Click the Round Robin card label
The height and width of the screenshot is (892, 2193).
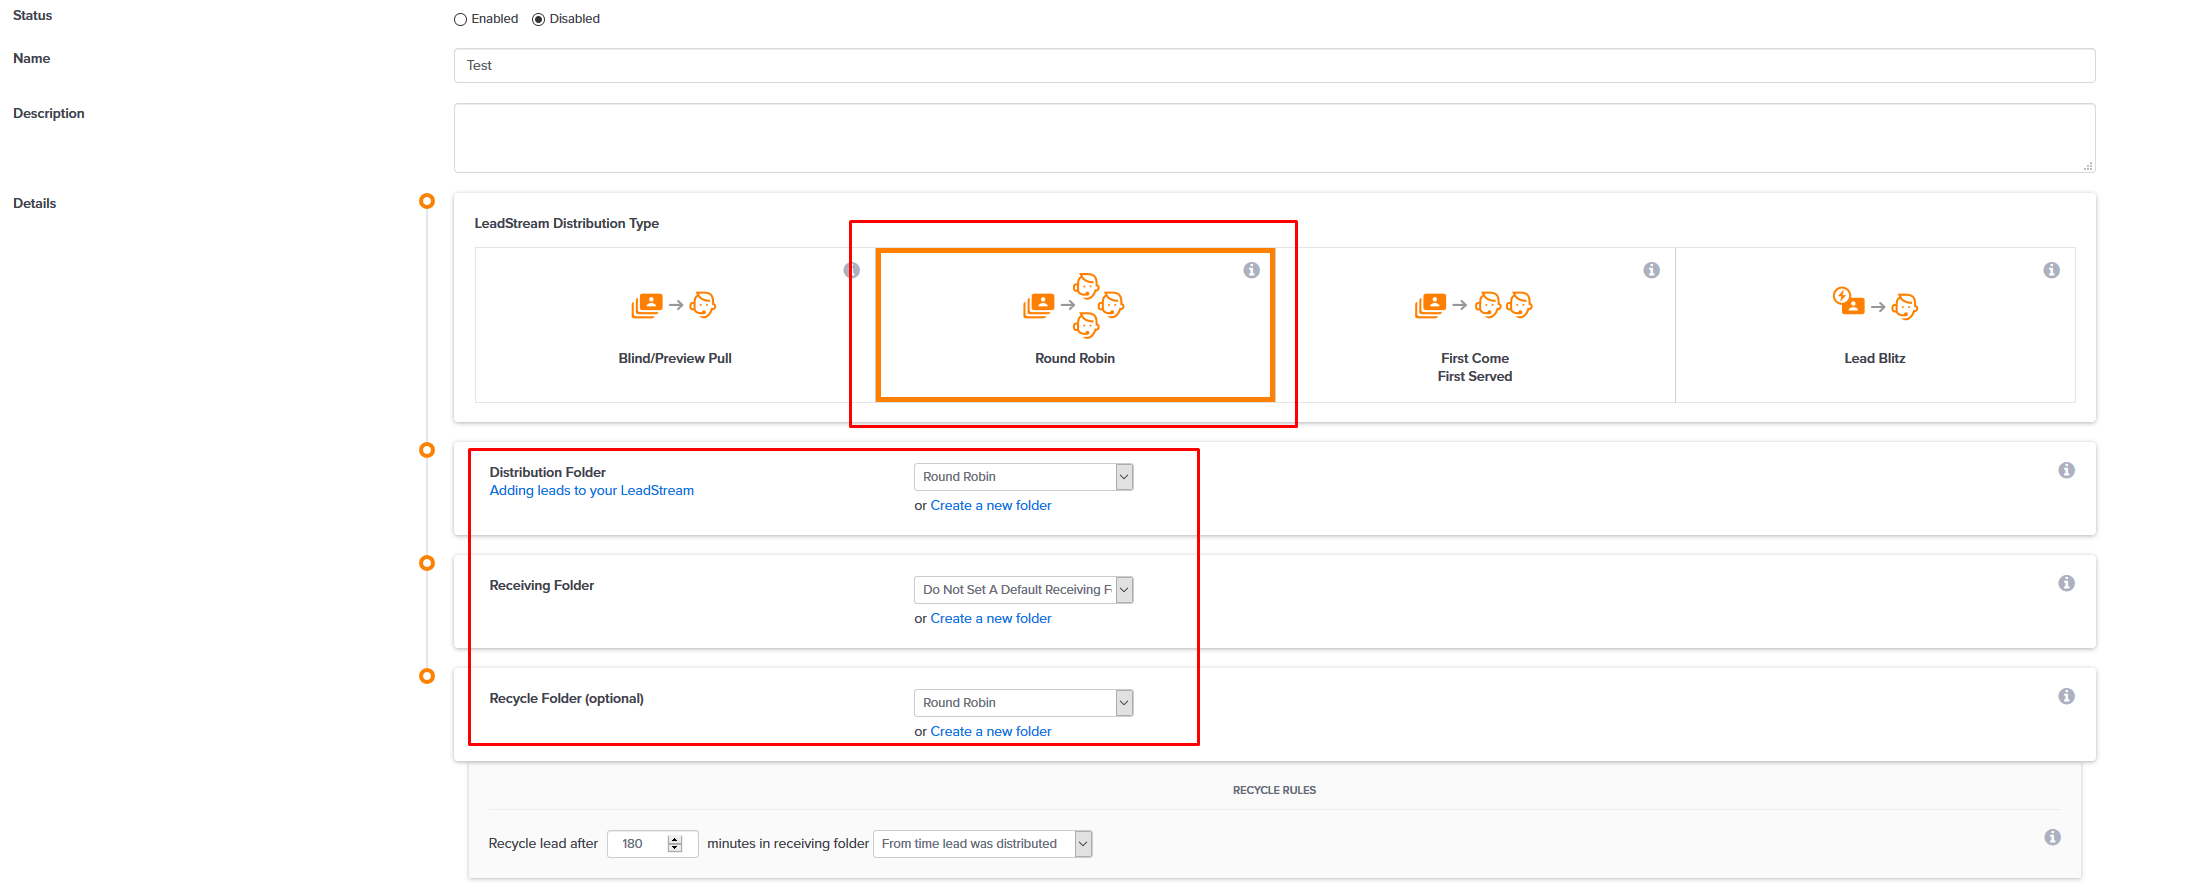click(1074, 358)
